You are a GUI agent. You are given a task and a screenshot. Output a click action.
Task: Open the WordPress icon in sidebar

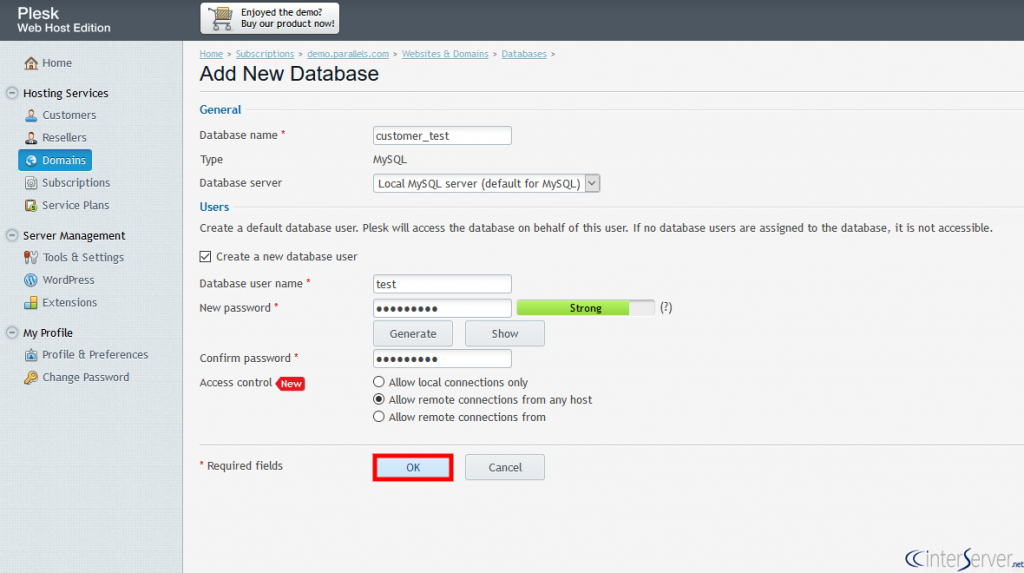(x=32, y=281)
